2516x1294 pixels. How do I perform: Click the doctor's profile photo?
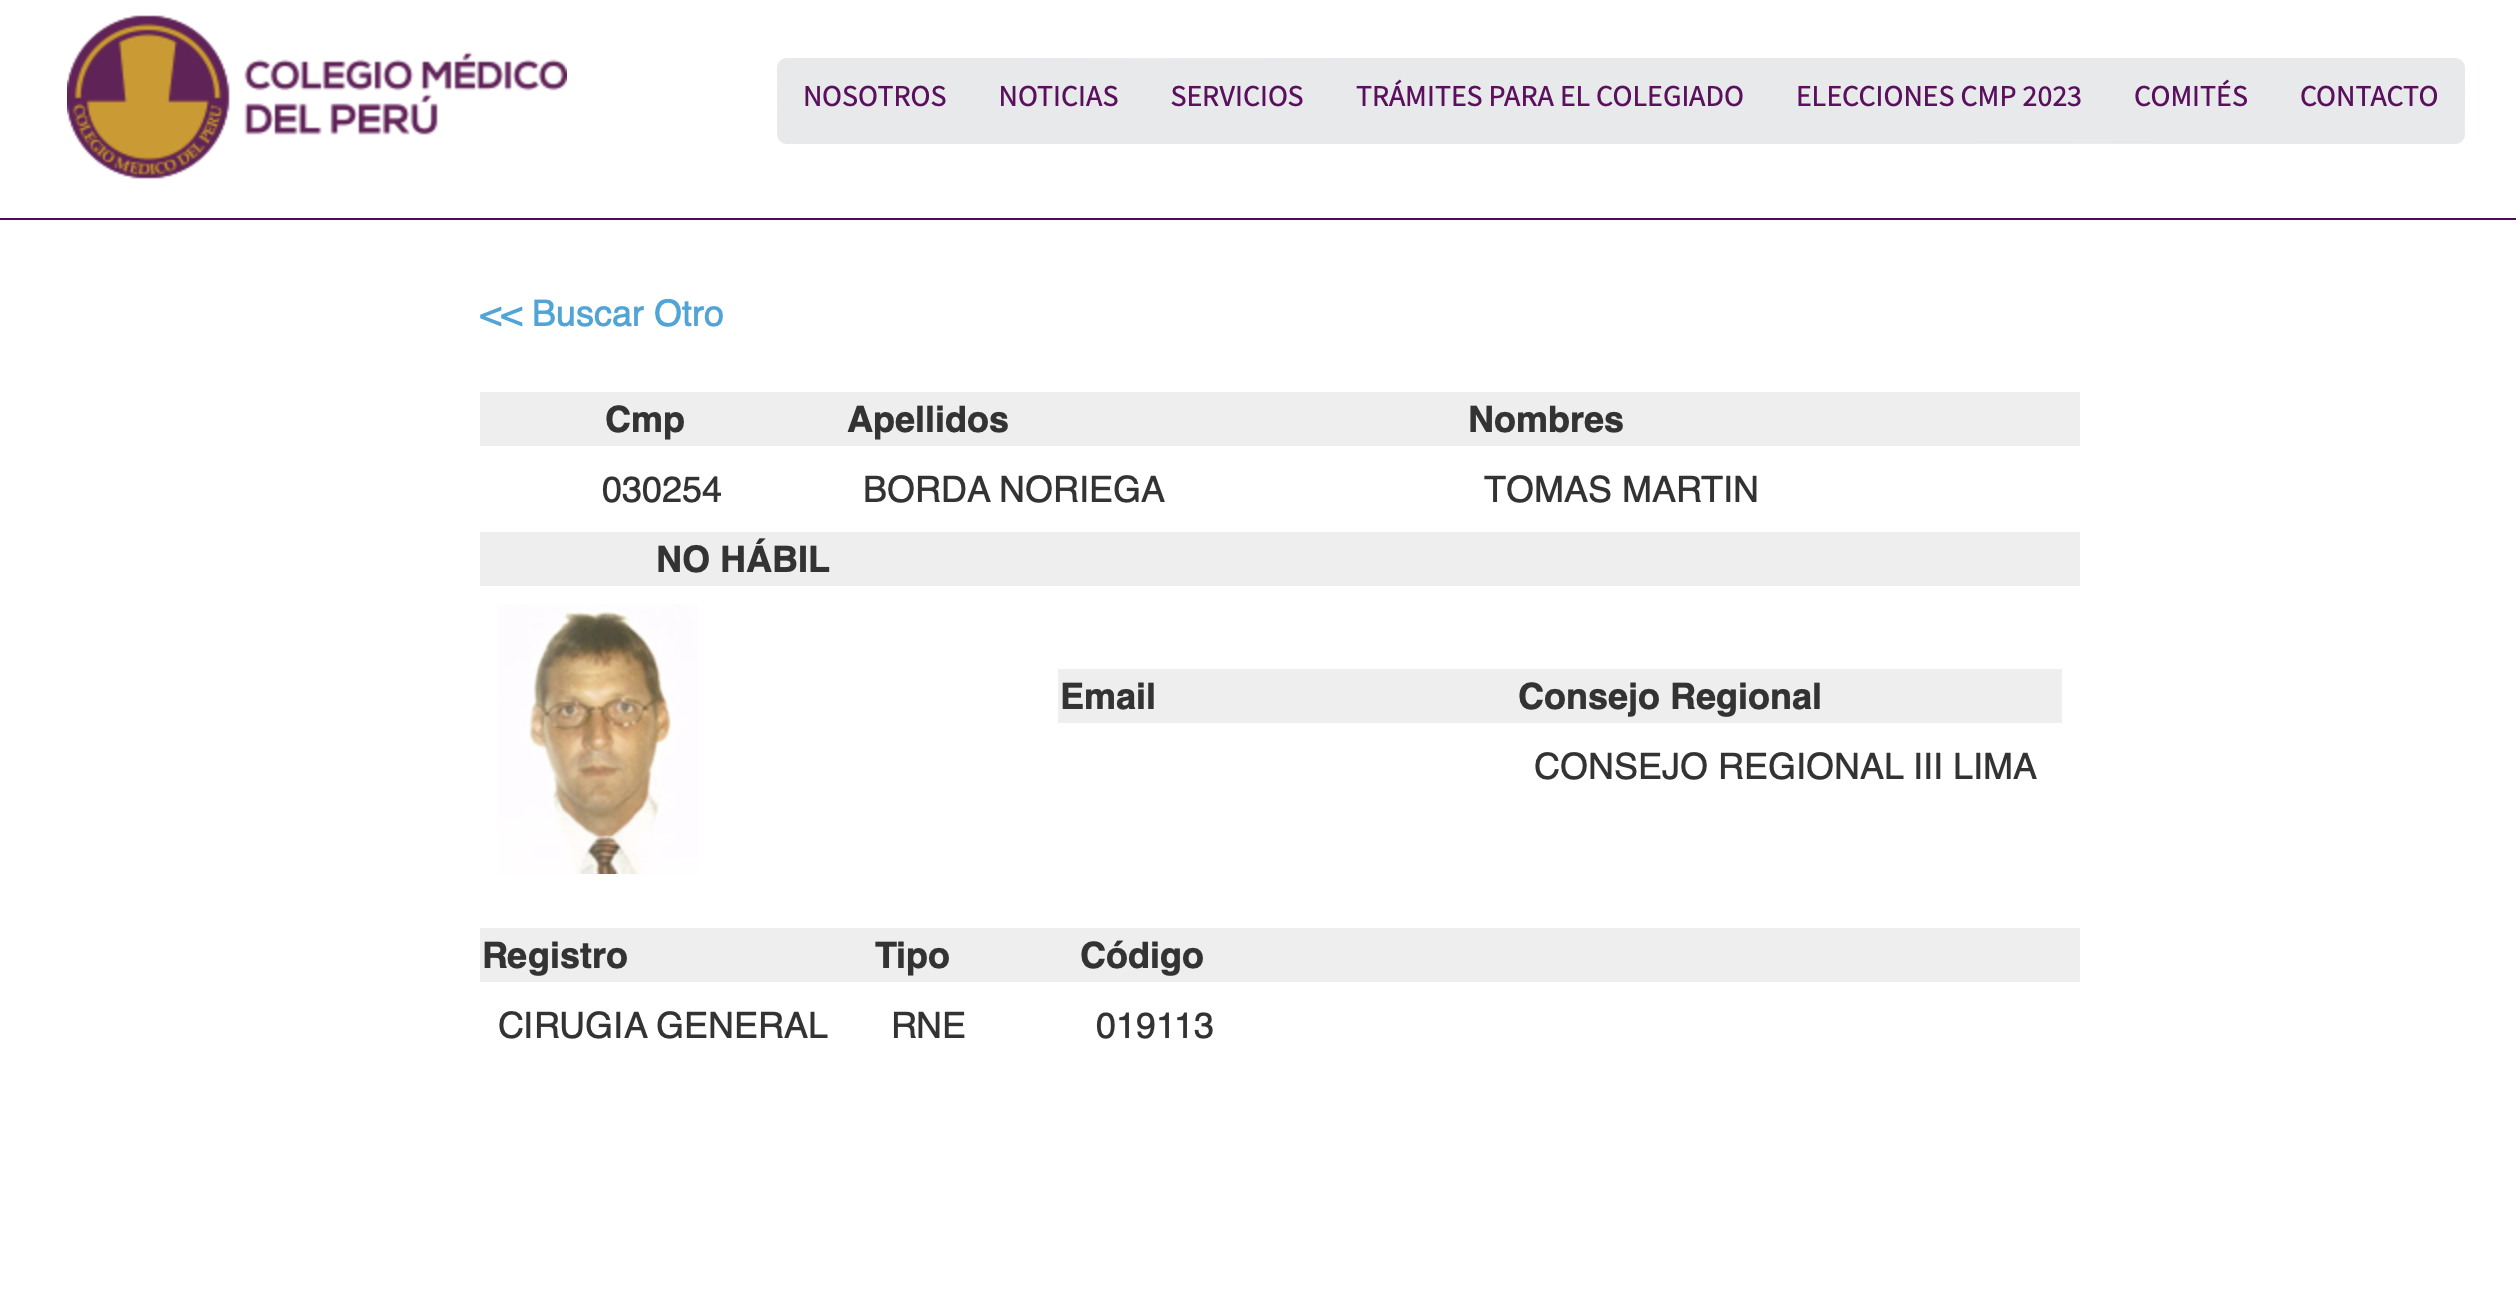(598, 739)
